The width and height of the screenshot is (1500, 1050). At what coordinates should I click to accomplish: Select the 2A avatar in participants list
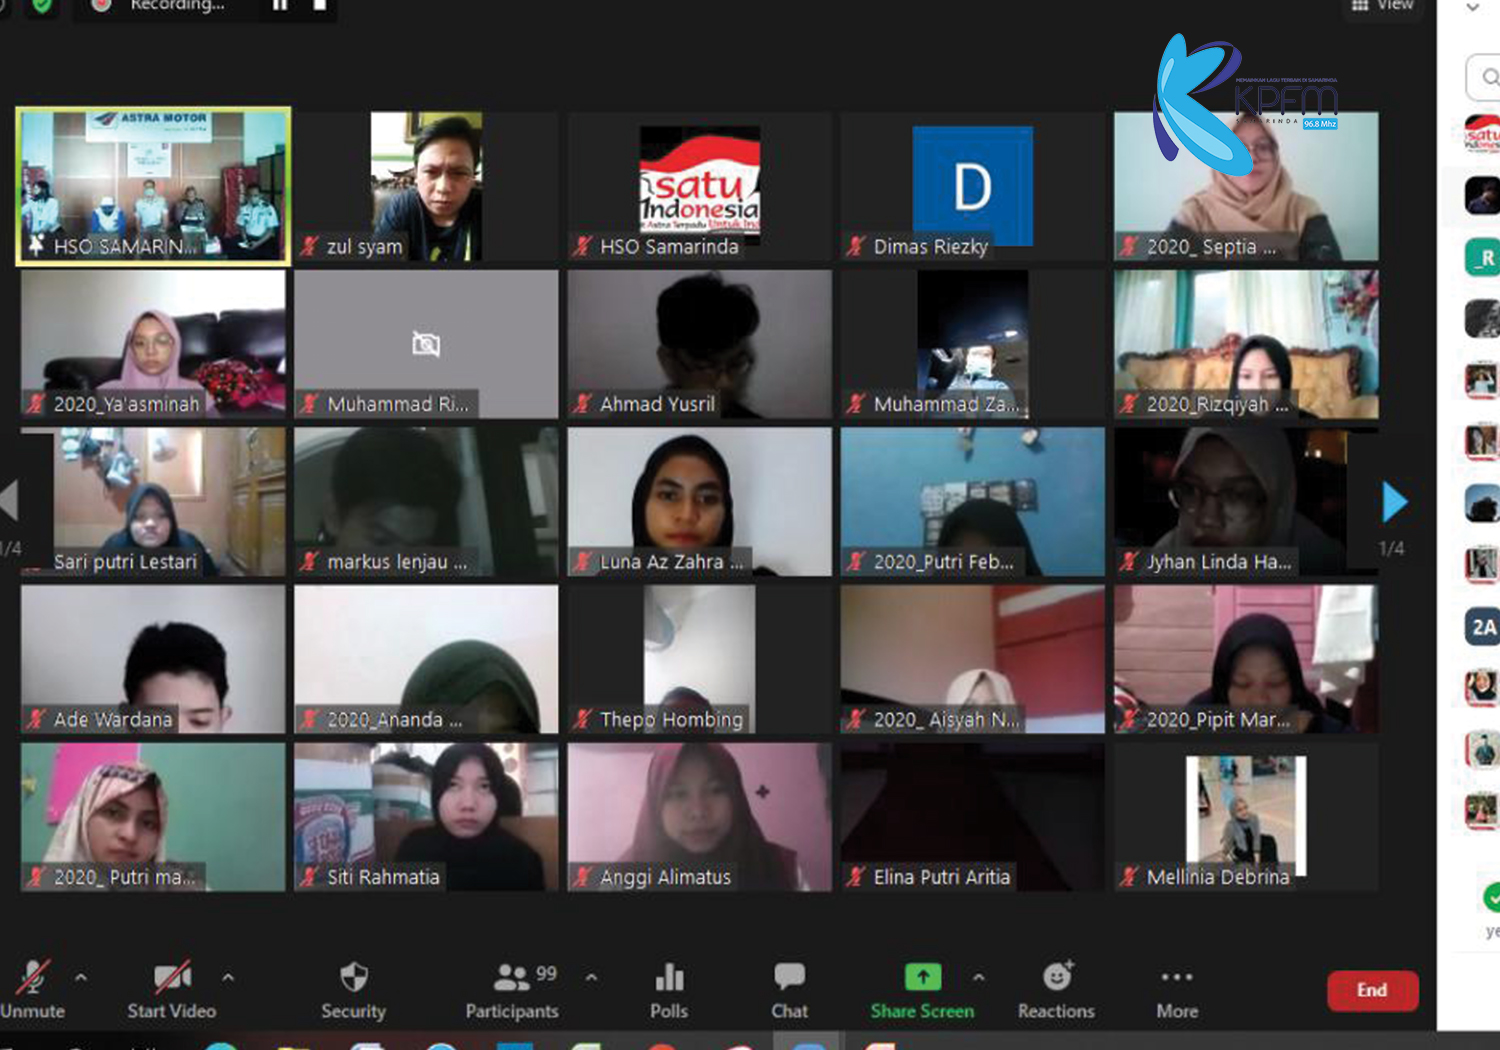(x=1483, y=627)
